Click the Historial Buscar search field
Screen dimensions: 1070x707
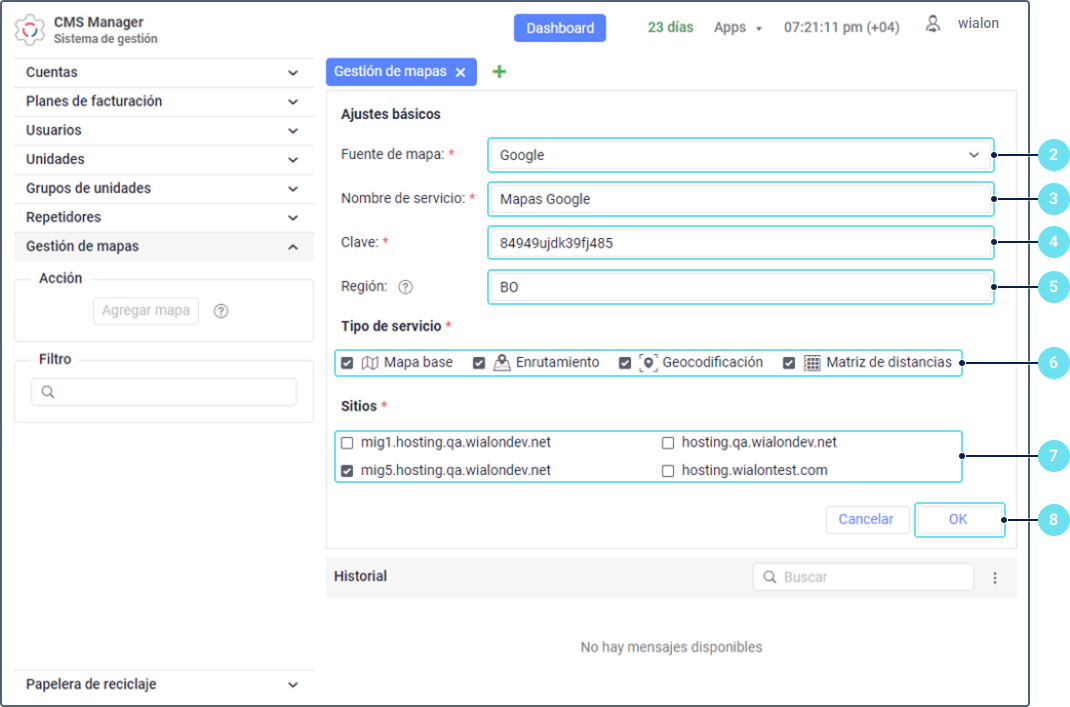pos(870,577)
